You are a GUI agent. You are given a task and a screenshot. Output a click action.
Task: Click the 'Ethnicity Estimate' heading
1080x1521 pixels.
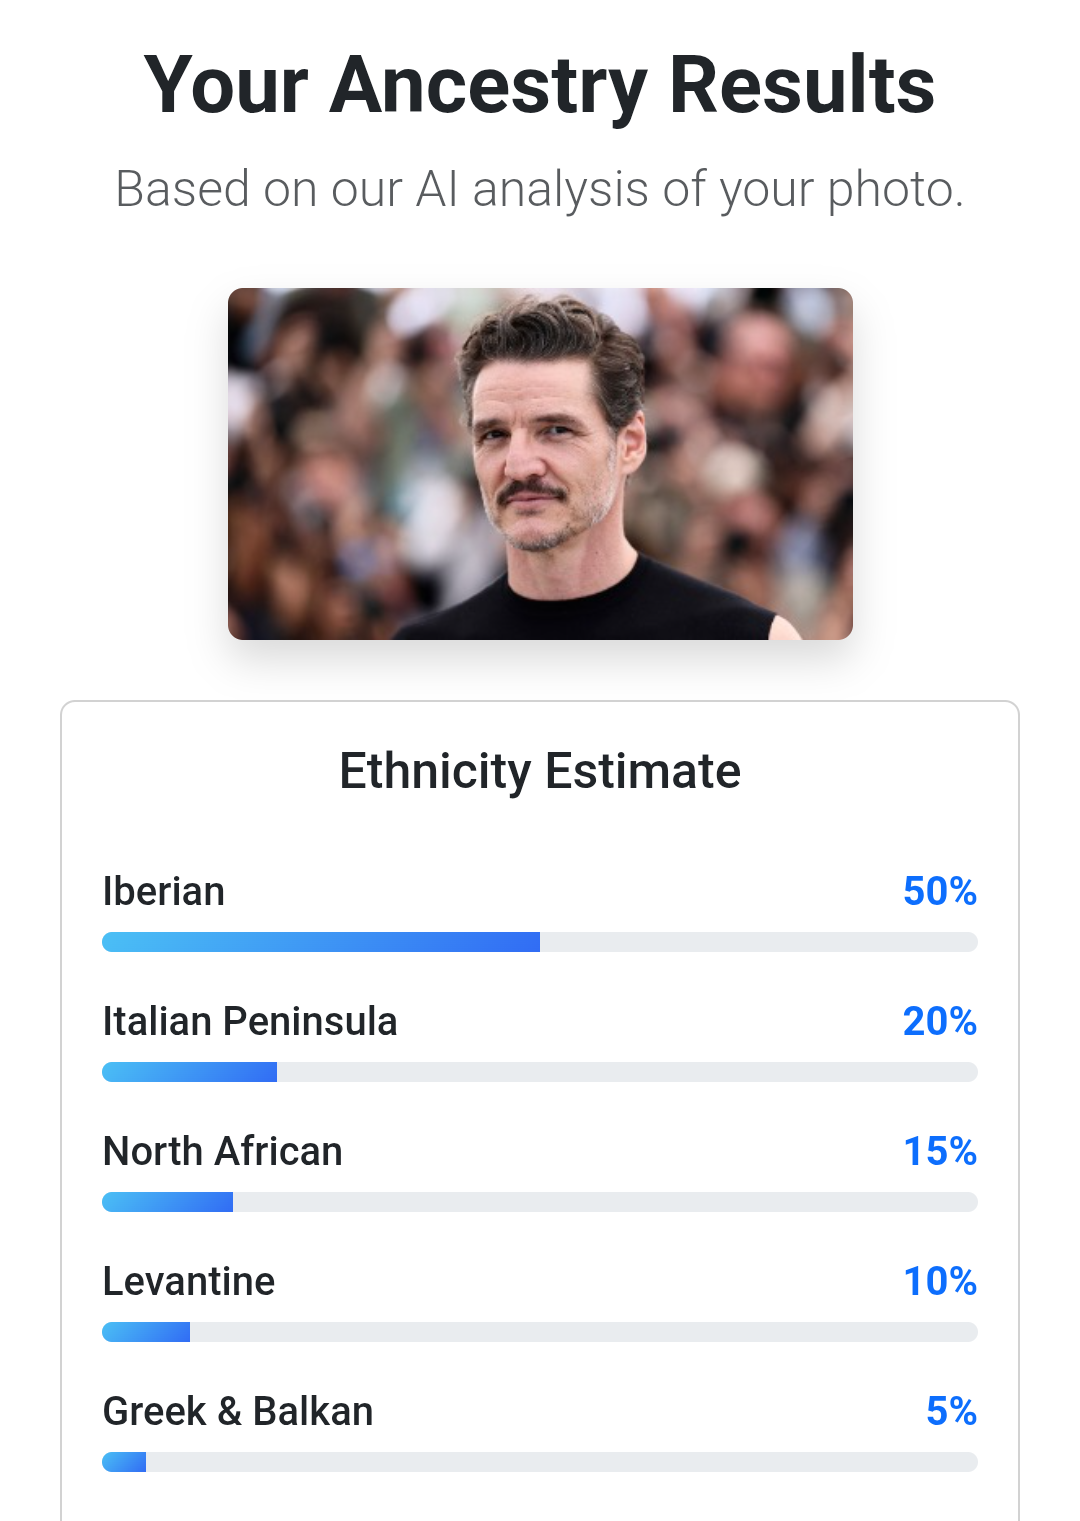540,771
